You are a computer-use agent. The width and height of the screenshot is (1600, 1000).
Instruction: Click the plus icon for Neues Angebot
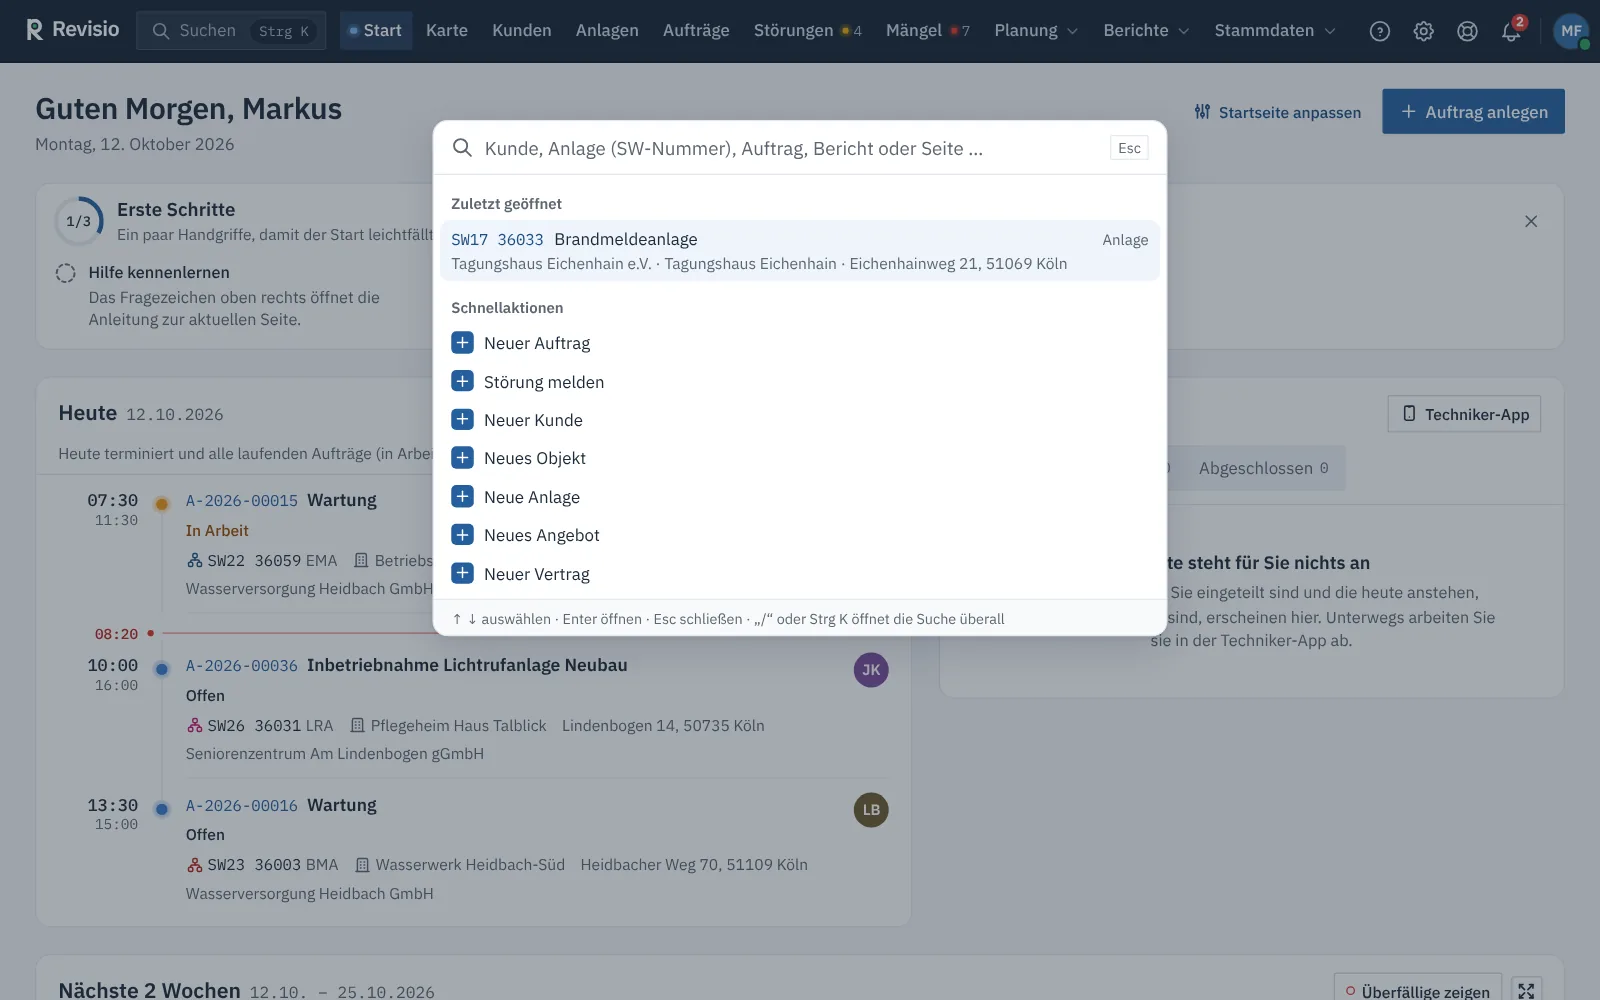pos(462,535)
